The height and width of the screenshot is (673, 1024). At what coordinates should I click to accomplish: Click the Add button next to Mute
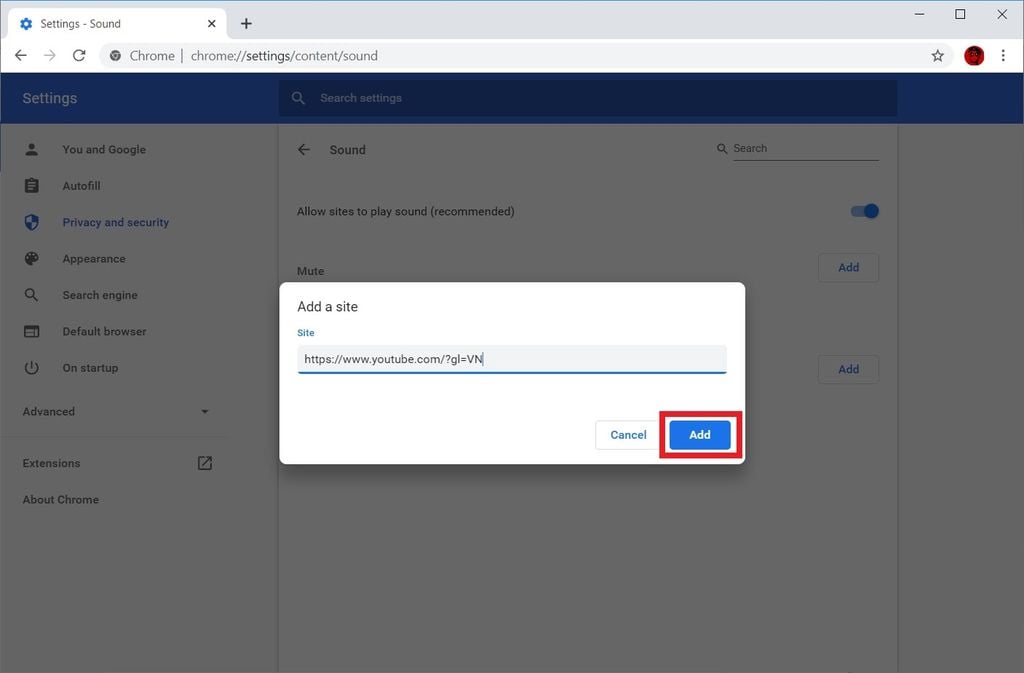pos(848,268)
